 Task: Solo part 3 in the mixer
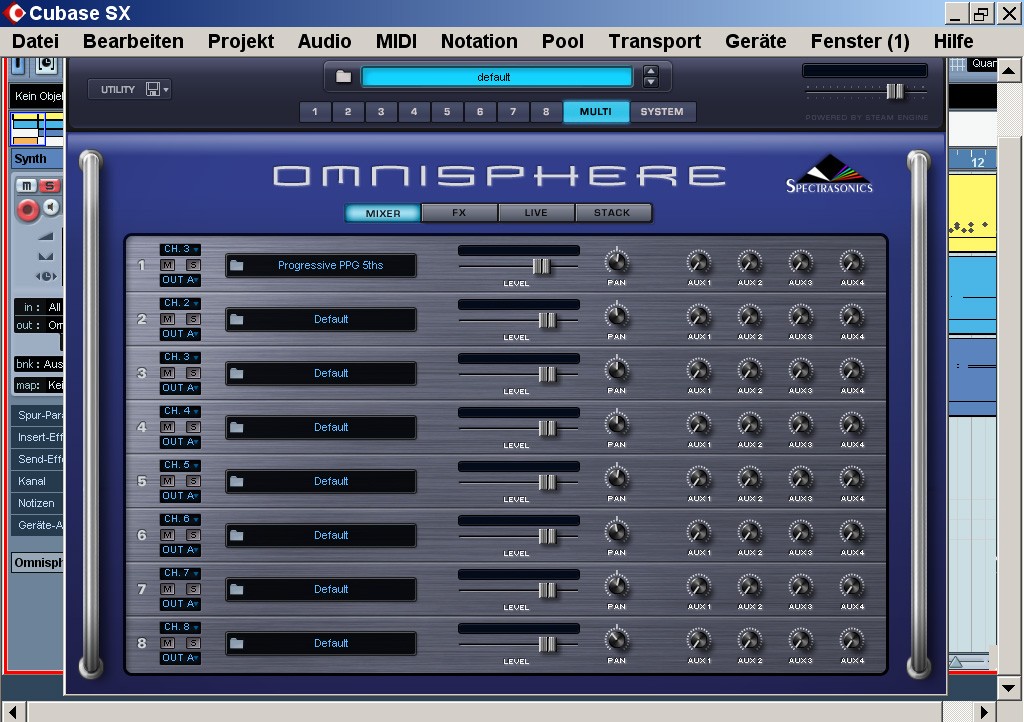pyautogui.click(x=193, y=373)
